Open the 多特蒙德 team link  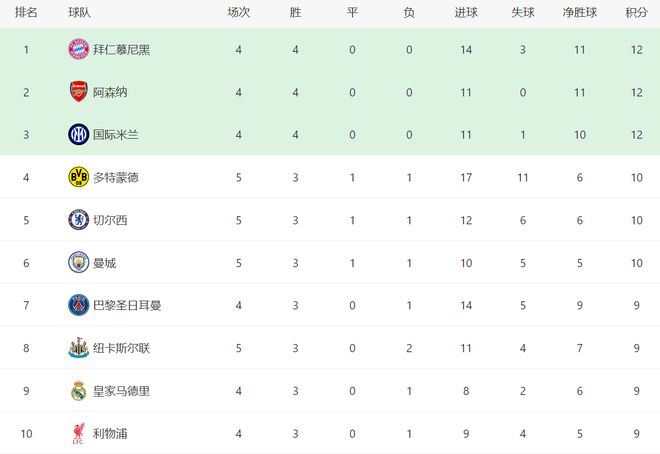click(x=116, y=177)
